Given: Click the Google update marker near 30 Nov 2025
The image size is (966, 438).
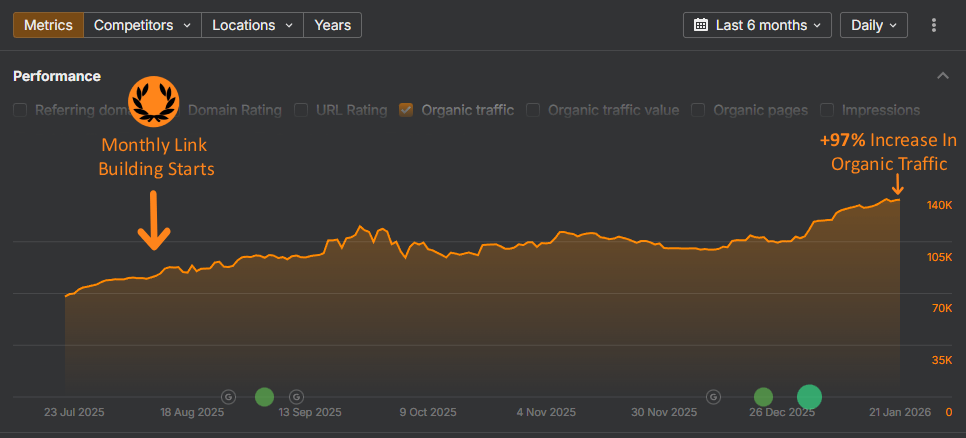Looking at the screenshot, I should [713, 397].
